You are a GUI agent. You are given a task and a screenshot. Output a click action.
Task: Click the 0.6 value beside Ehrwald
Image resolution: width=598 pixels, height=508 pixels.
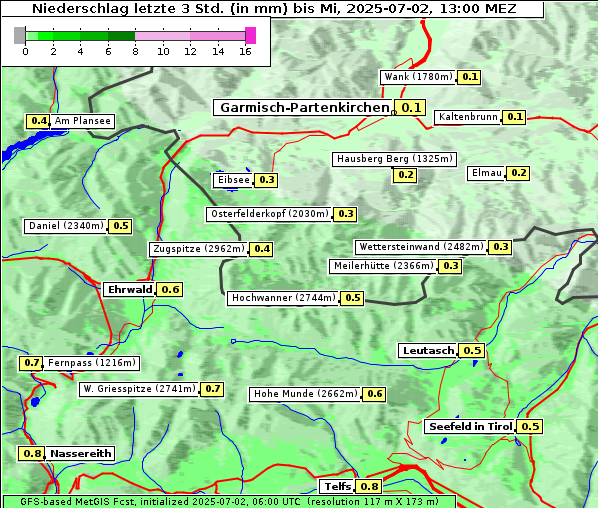pos(170,290)
